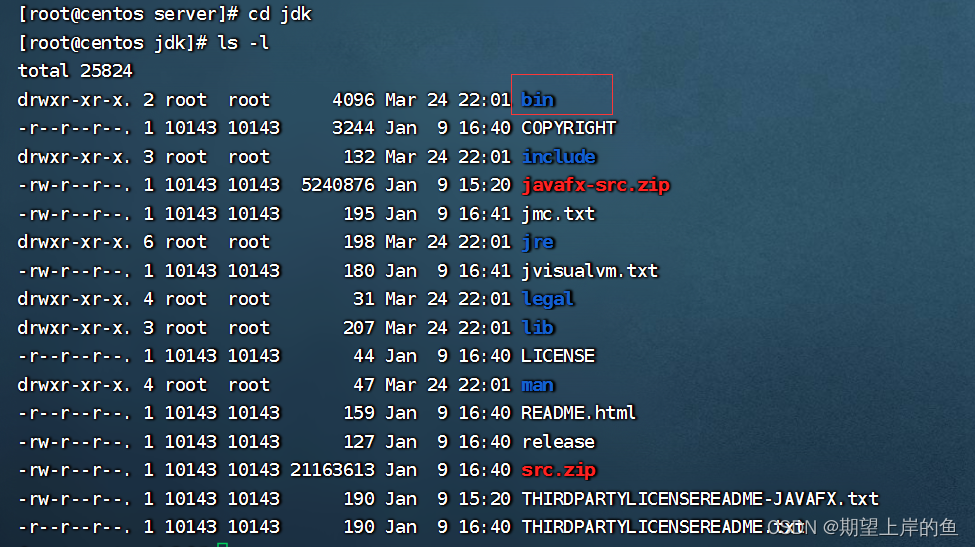Select the include directory name
975x547 pixels.
click(558, 157)
